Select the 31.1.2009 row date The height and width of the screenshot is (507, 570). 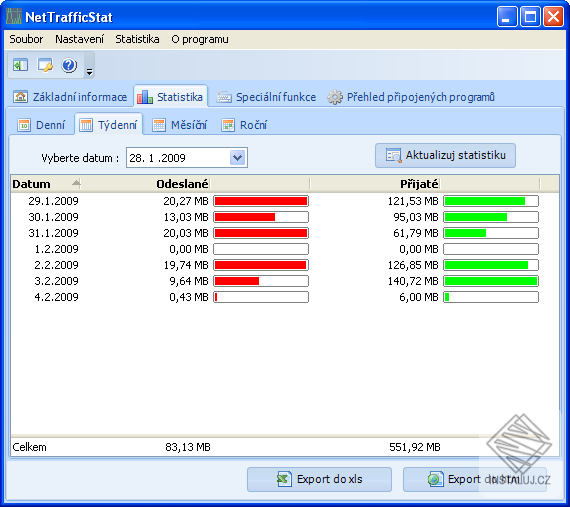click(x=53, y=233)
